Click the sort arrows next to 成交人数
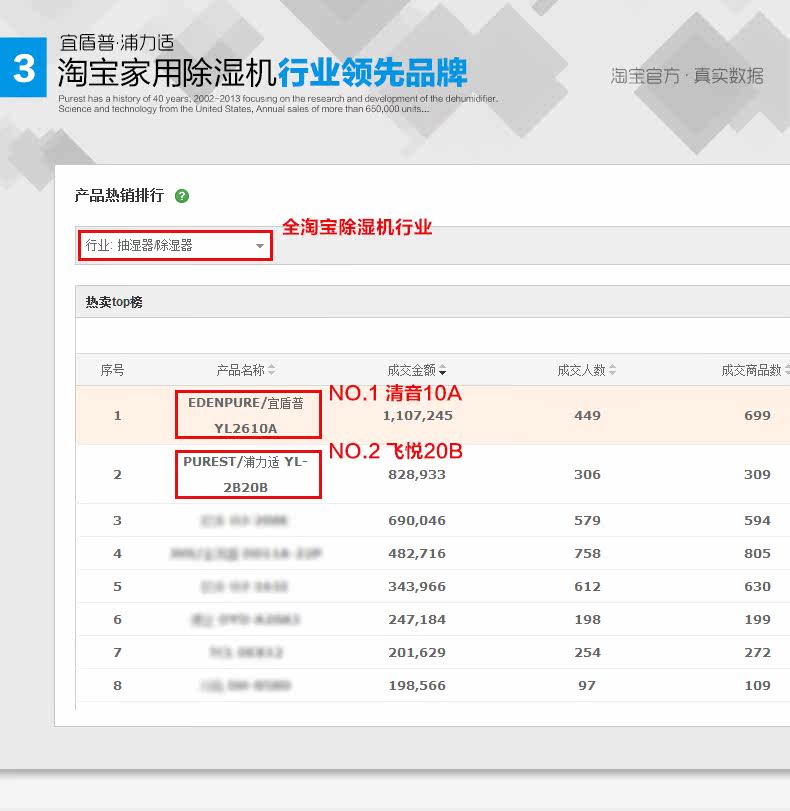Image resolution: width=790 pixels, height=811 pixels. pos(613,371)
